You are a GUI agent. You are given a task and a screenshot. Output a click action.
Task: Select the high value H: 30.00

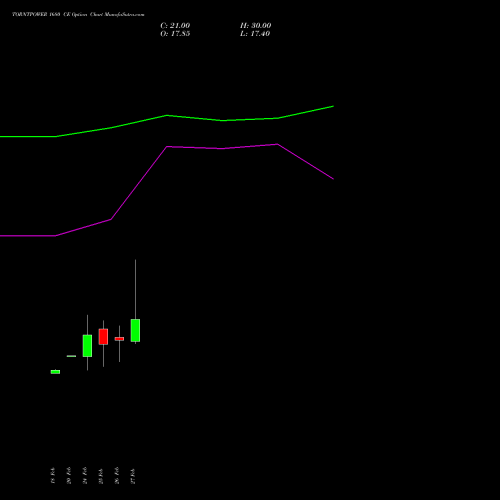(256, 26)
